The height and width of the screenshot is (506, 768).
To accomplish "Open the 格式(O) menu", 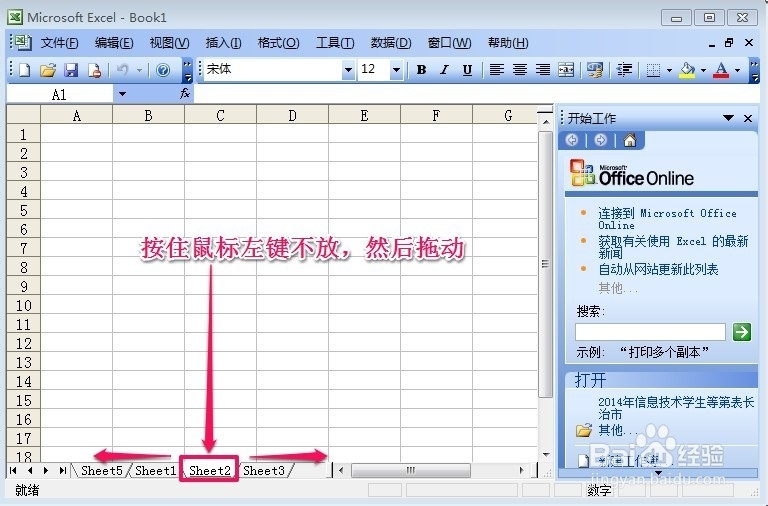I will (x=278, y=43).
